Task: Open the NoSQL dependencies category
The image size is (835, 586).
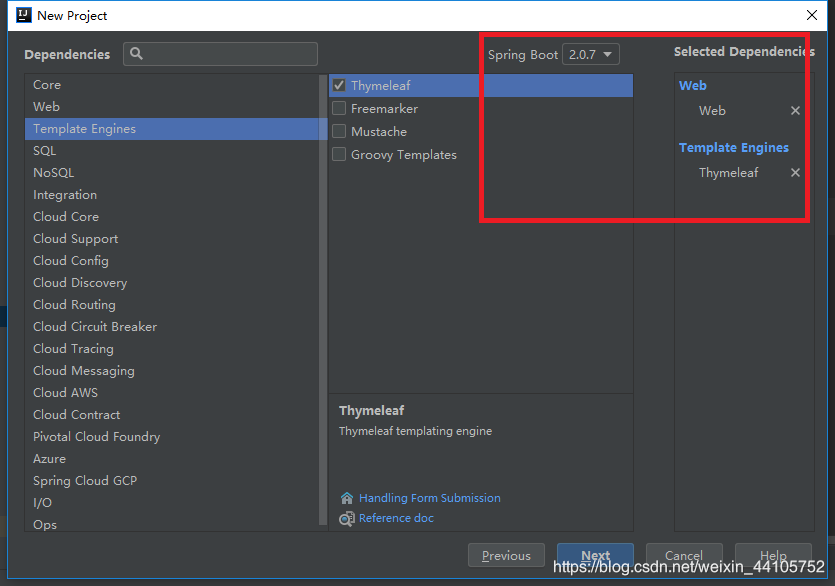Action: click(172, 173)
